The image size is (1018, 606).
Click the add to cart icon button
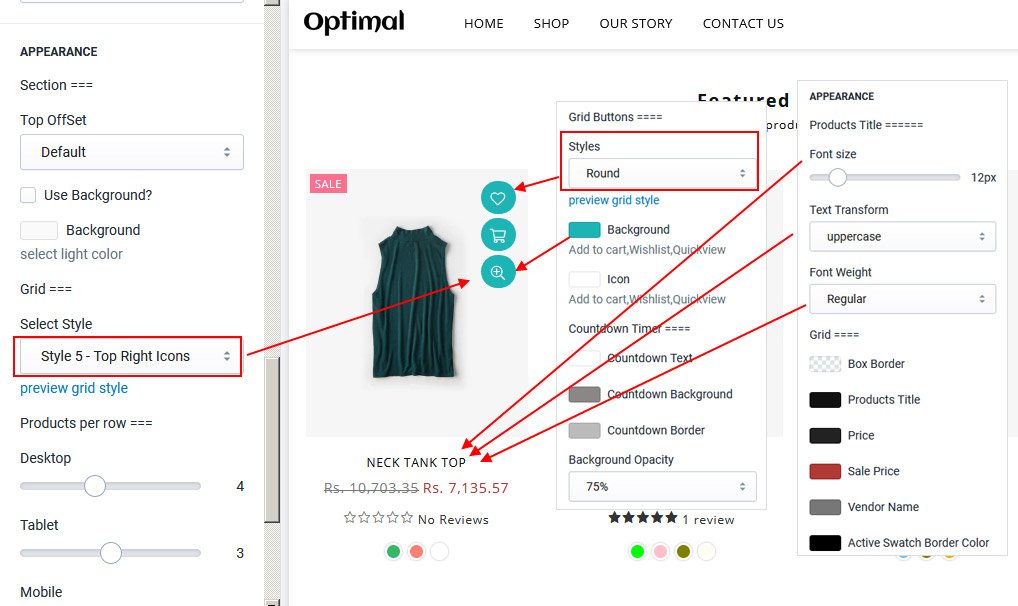(498, 235)
